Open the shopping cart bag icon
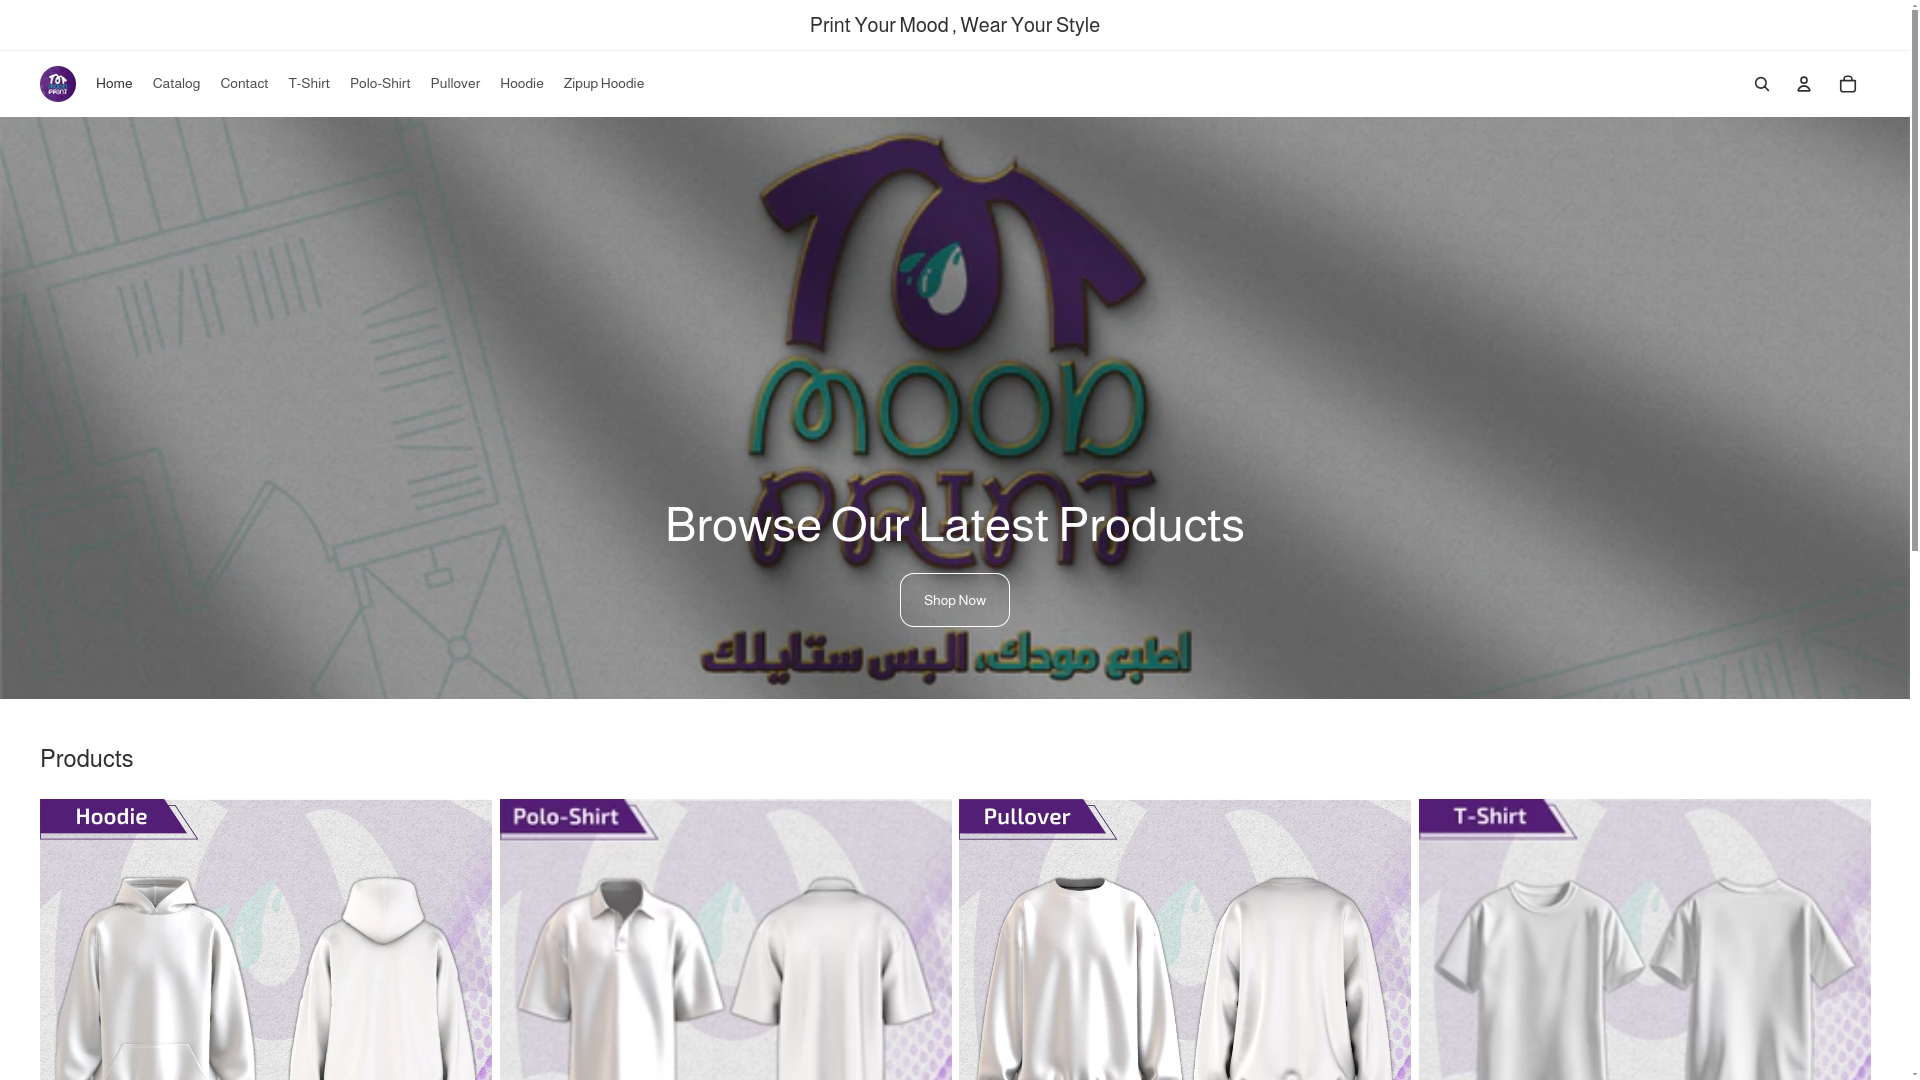The image size is (1920, 1080). 1848,84
